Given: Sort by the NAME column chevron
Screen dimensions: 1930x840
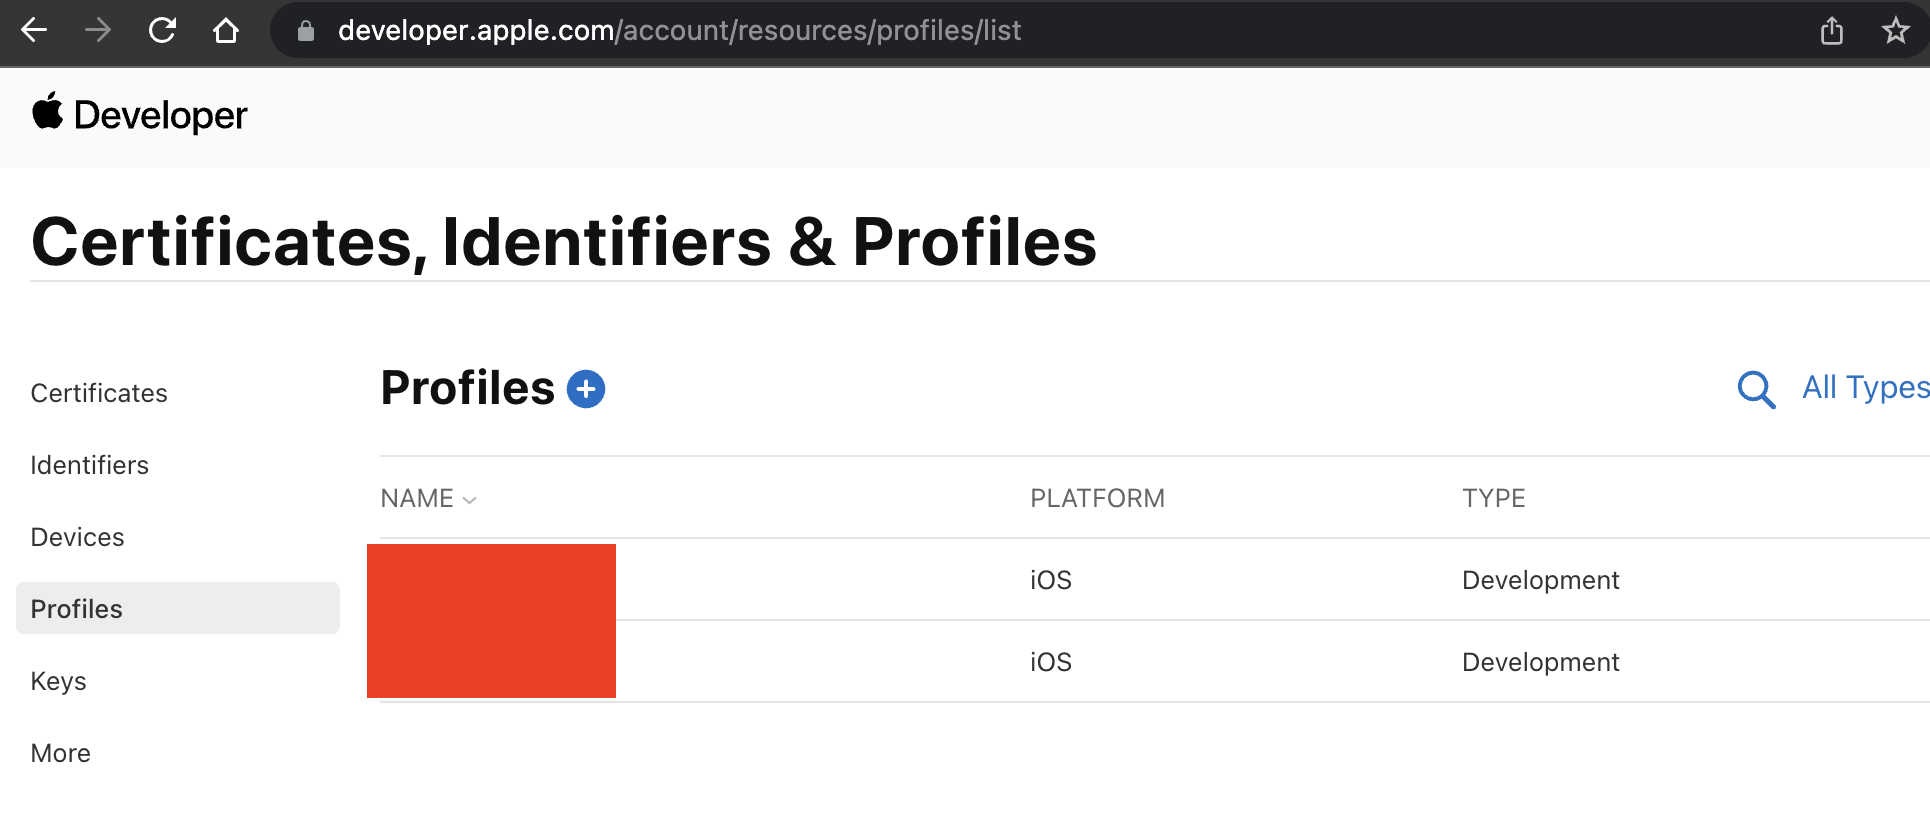Looking at the screenshot, I should [x=469, y=499].
